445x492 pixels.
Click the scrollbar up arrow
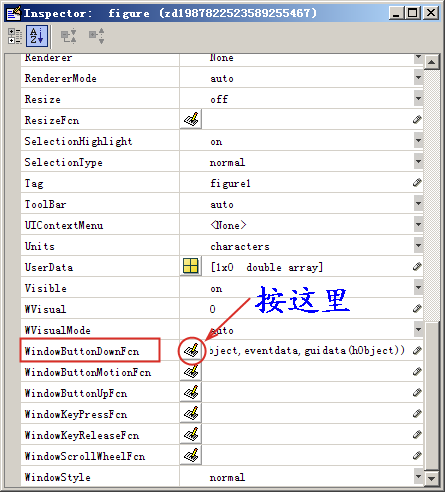click(x=432, y=62)
